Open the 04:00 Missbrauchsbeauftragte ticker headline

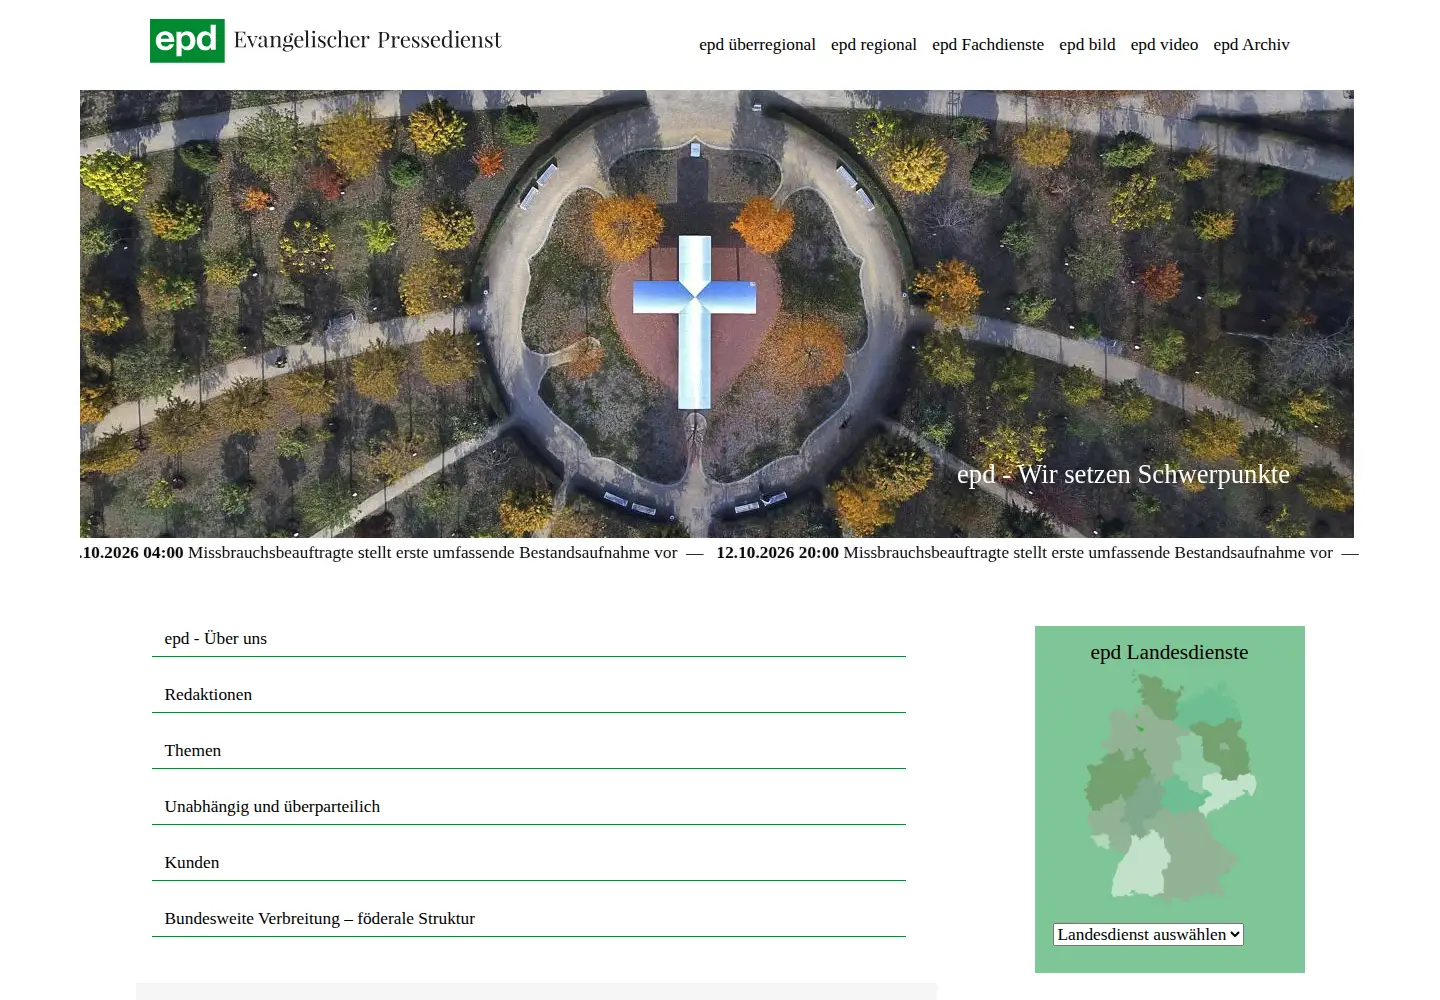click(379, 553)
